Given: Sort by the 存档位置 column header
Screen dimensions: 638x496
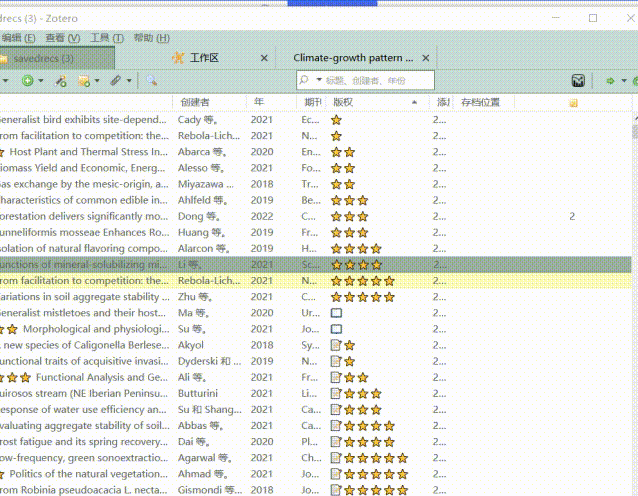Looking at the screenshot, I should pyautogui.click(x=480, y=102).
